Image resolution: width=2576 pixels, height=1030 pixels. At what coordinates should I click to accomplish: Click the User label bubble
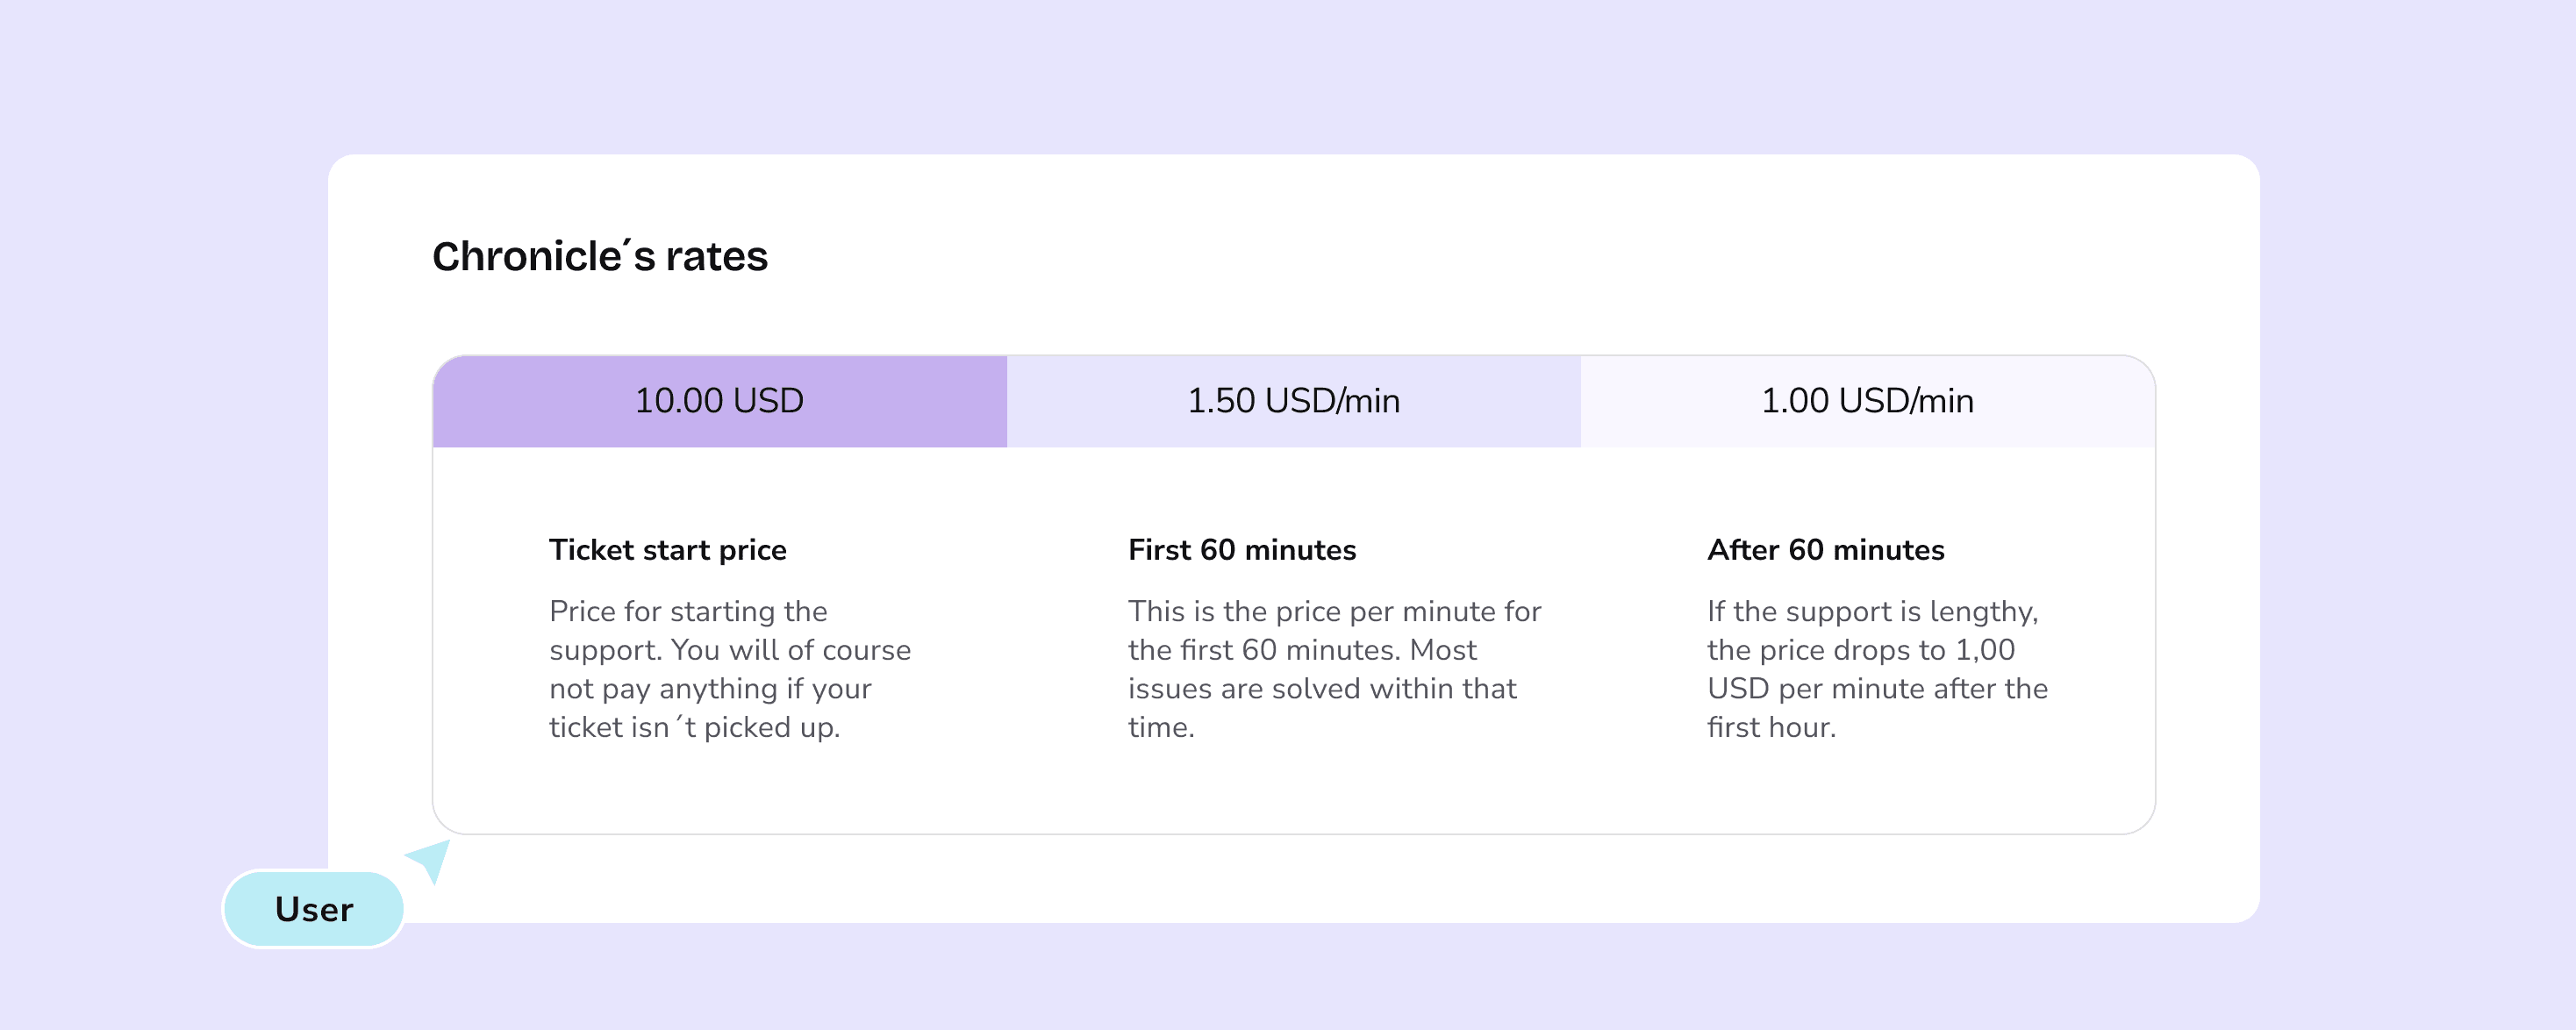[314, 909]
